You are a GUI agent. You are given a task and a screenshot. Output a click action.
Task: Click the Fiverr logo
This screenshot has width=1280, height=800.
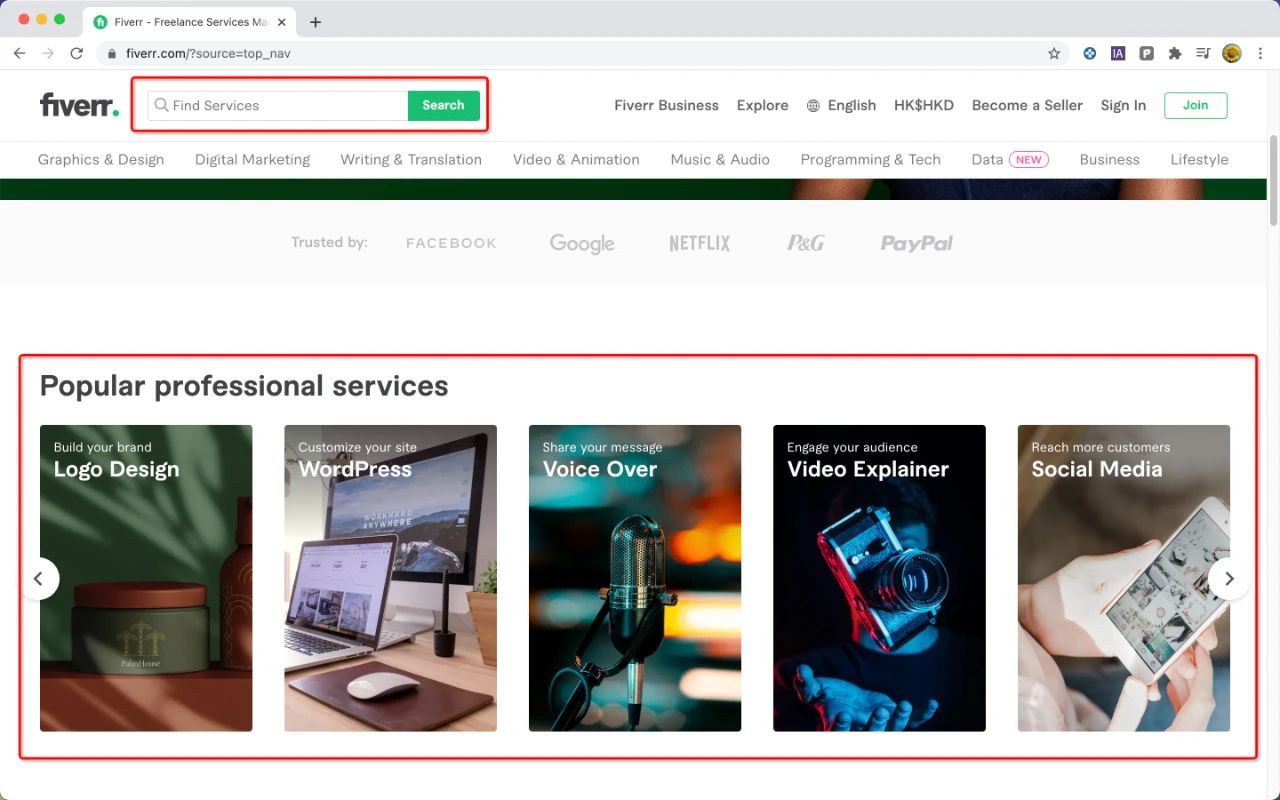pyautogui.click(x=79, y=105)
